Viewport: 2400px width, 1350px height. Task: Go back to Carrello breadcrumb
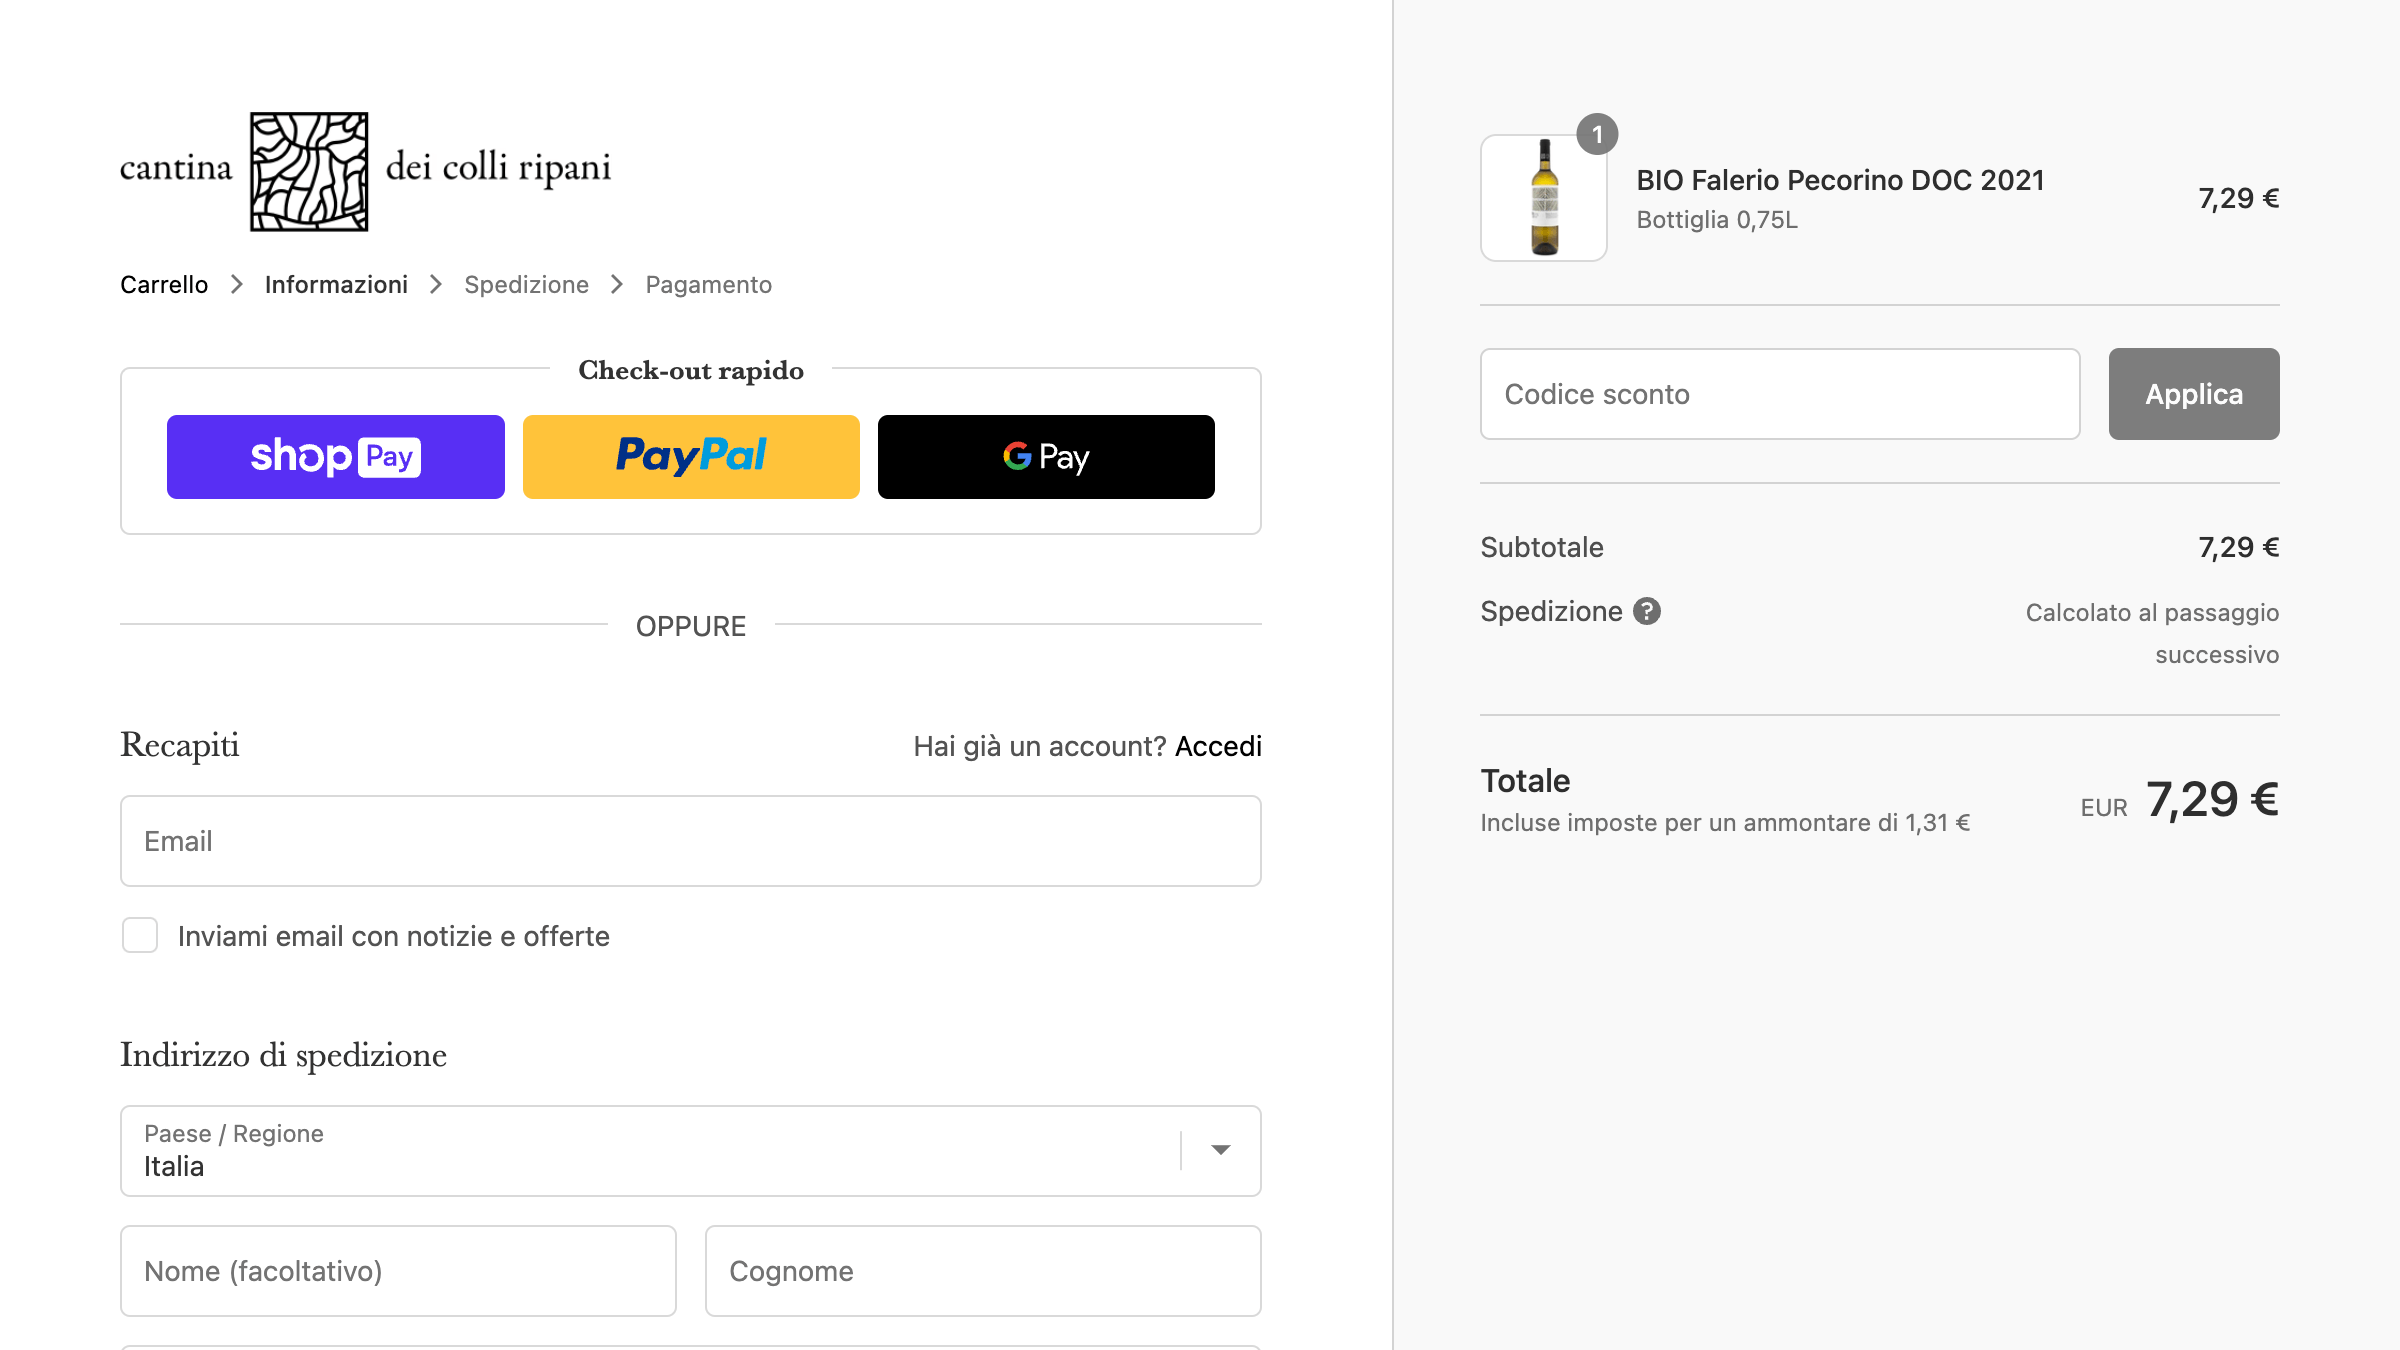tap(164, 285)
